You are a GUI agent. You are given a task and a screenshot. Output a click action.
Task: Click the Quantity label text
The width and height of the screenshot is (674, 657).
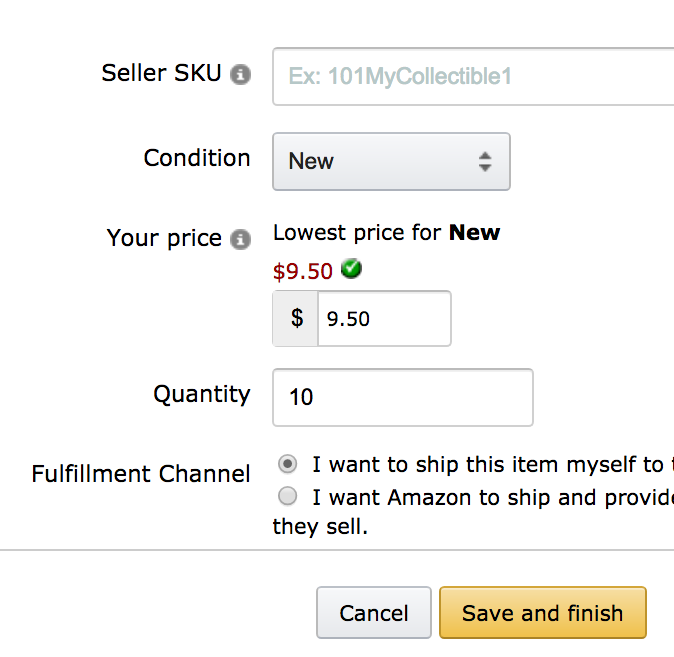(x=202, y=395)
